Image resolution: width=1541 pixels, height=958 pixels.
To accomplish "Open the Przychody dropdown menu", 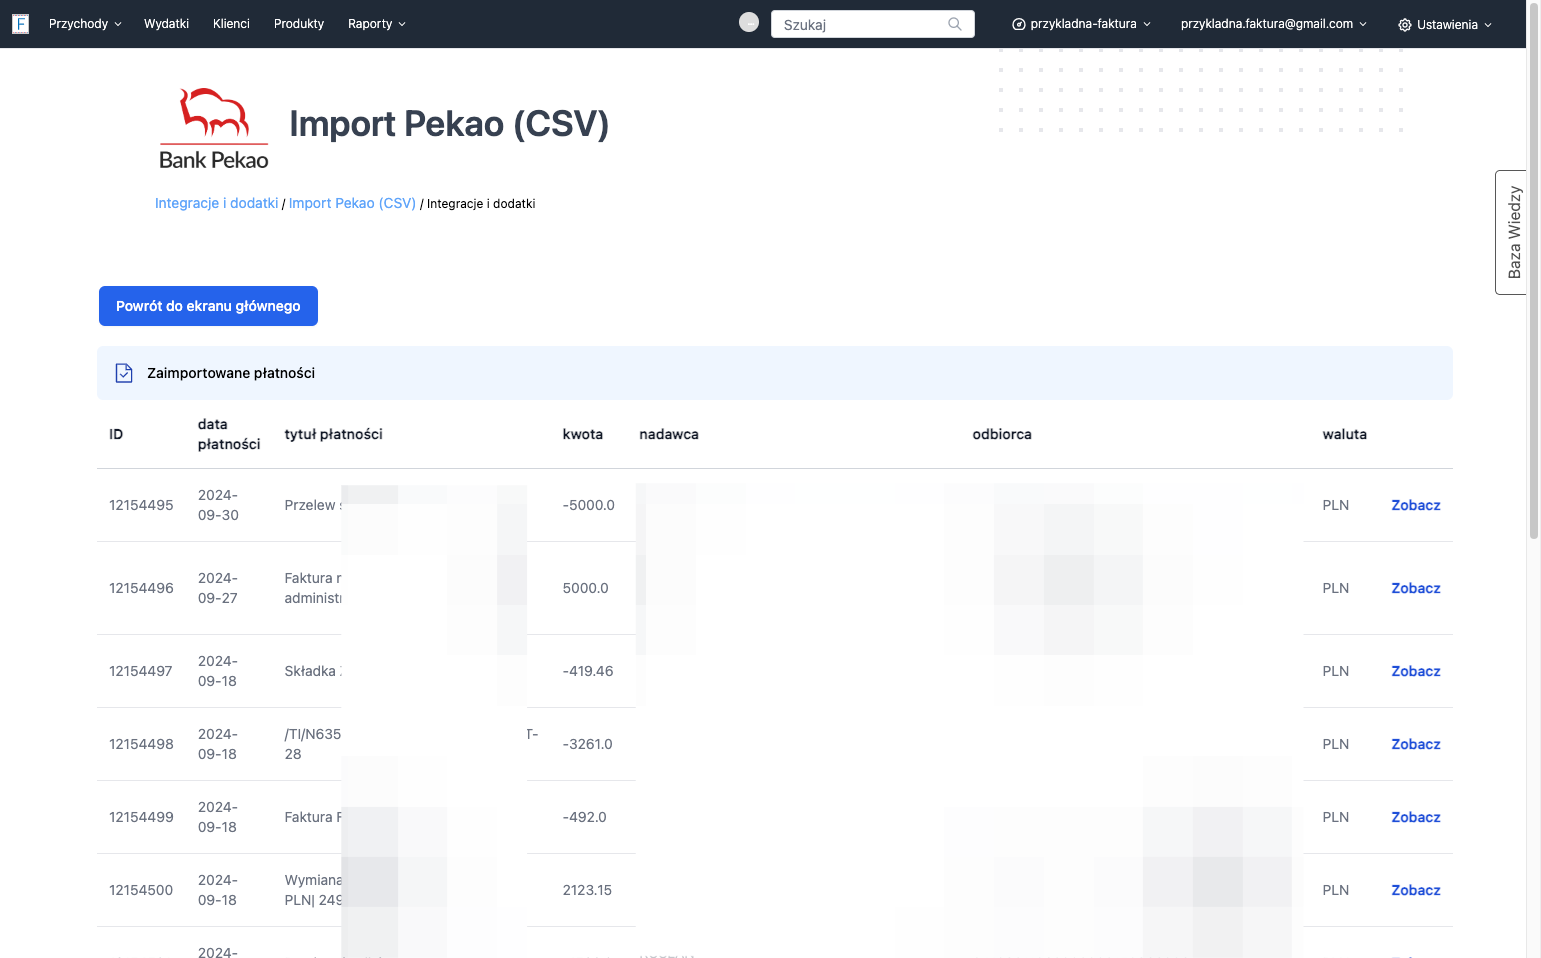I will click(x=85, y=24).
